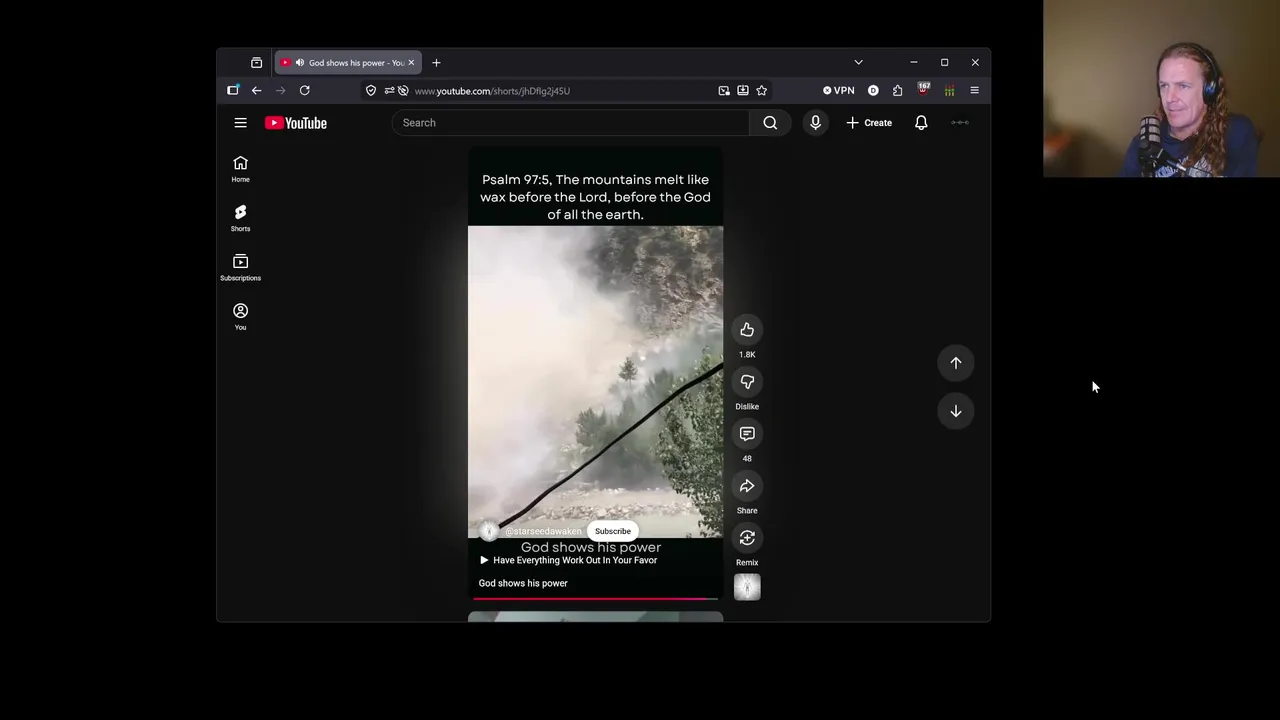This screenshot has width=1280, height=720.
Task: Open the You page in the sidebar
Action: tap(240, 316)
